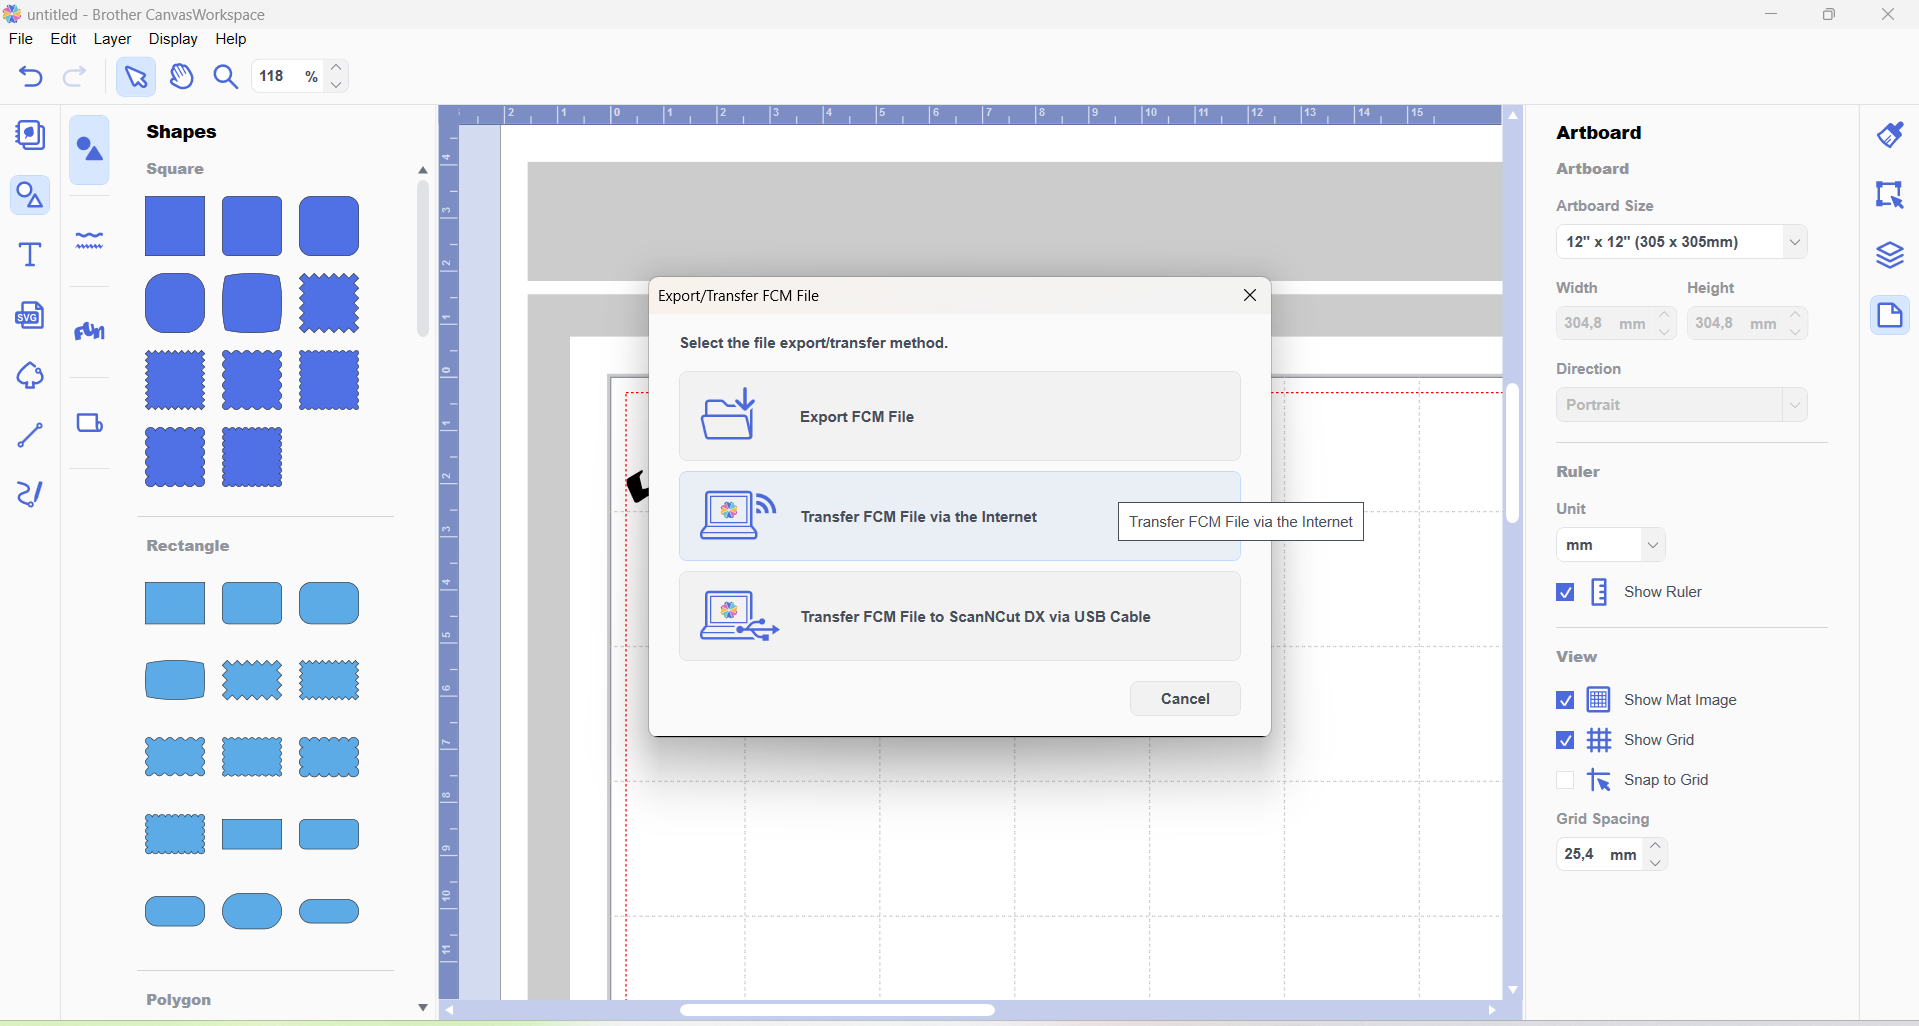Viewport: 1919px width, 1026px height.
Task: Select the freehand curve path tool
Action: pyautogui.click(x=30, y=494)
